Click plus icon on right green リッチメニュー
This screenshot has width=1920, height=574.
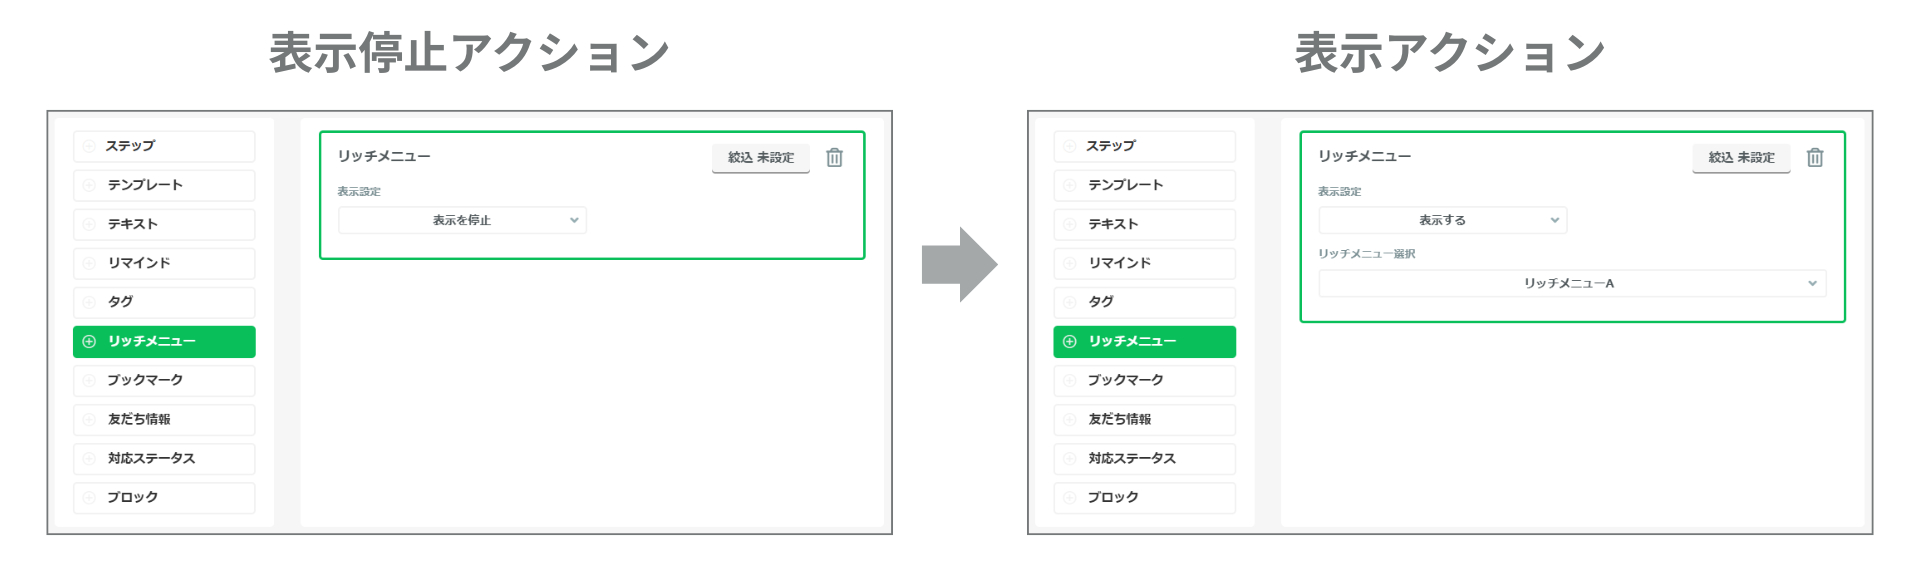click(x=1070, y=342)
